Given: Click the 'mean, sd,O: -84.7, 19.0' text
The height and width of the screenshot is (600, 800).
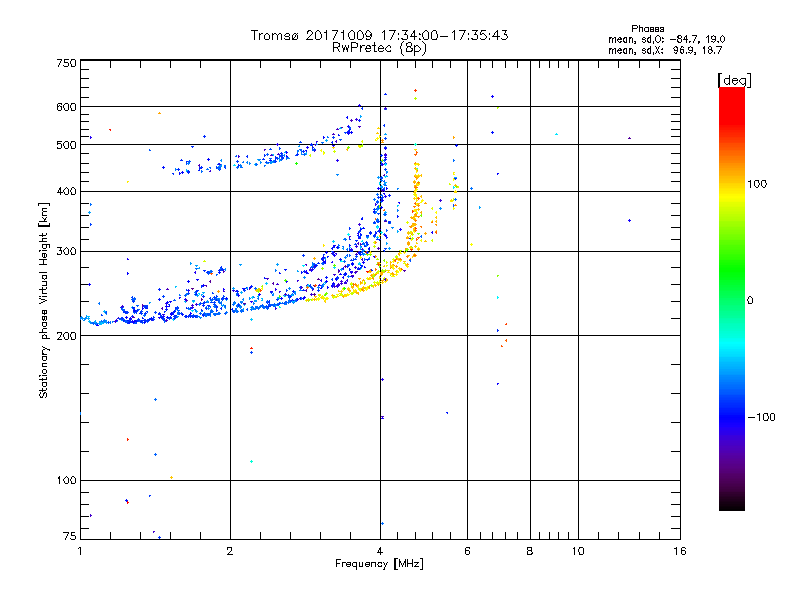Looking at the screenshot, I should tap(666, 39).
